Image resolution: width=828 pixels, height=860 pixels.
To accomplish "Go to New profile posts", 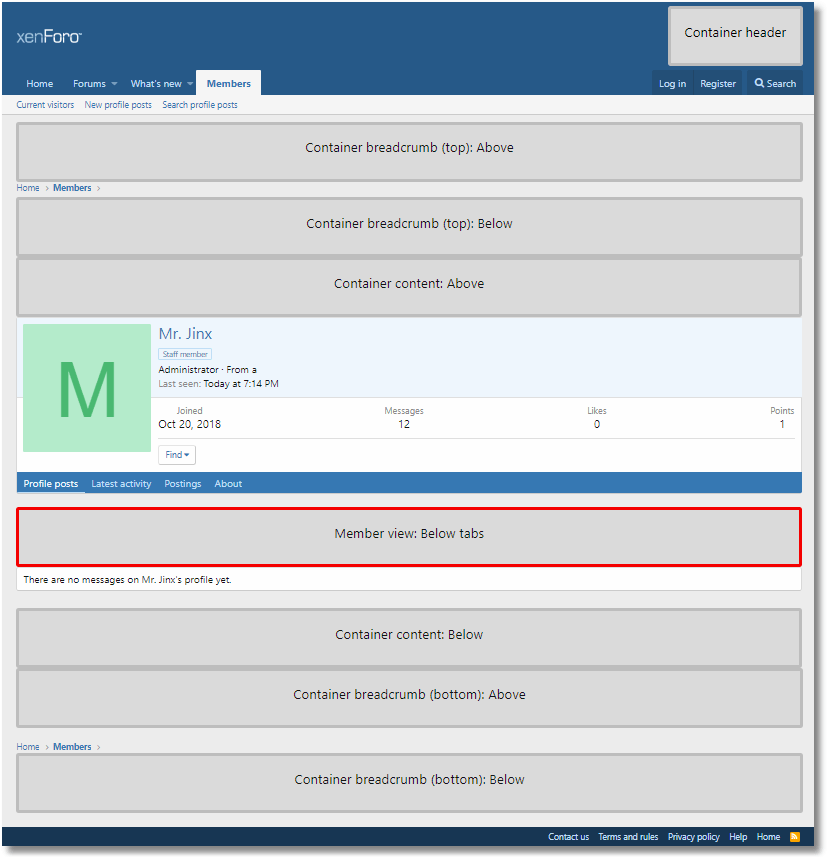I will pos(118,105).
